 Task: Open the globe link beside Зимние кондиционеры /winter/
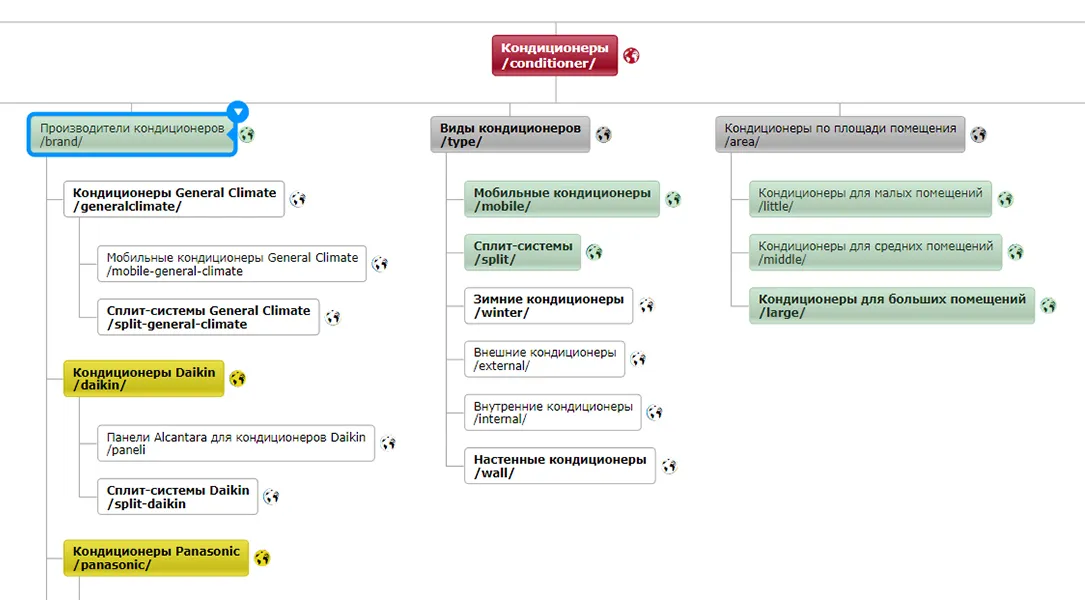(x=646, y=305)
